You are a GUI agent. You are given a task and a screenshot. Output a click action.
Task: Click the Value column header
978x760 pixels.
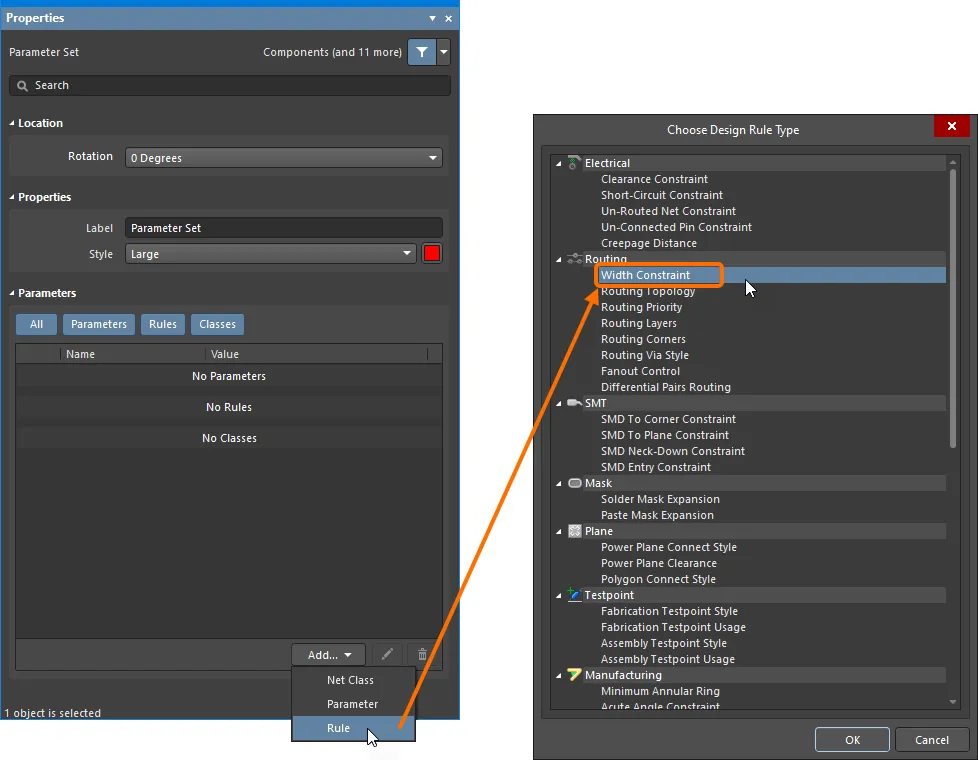225,354
